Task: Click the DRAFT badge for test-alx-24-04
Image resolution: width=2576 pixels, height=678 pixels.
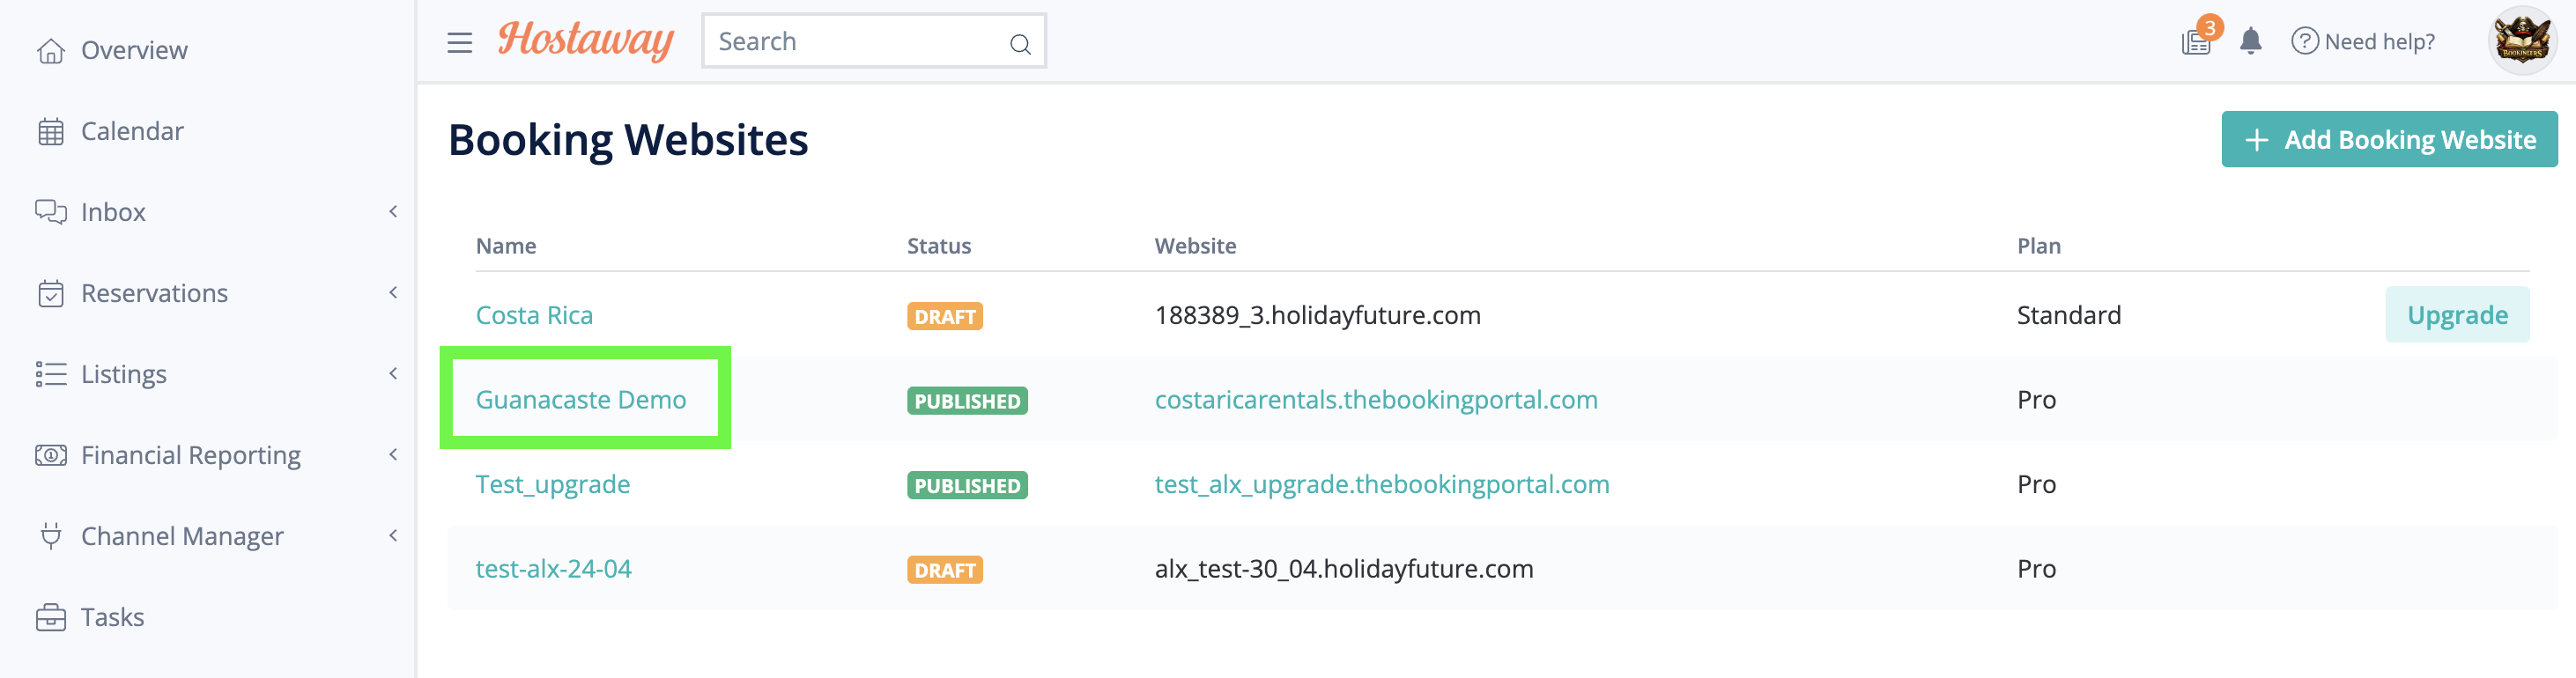Action: (x=944, y=570)
